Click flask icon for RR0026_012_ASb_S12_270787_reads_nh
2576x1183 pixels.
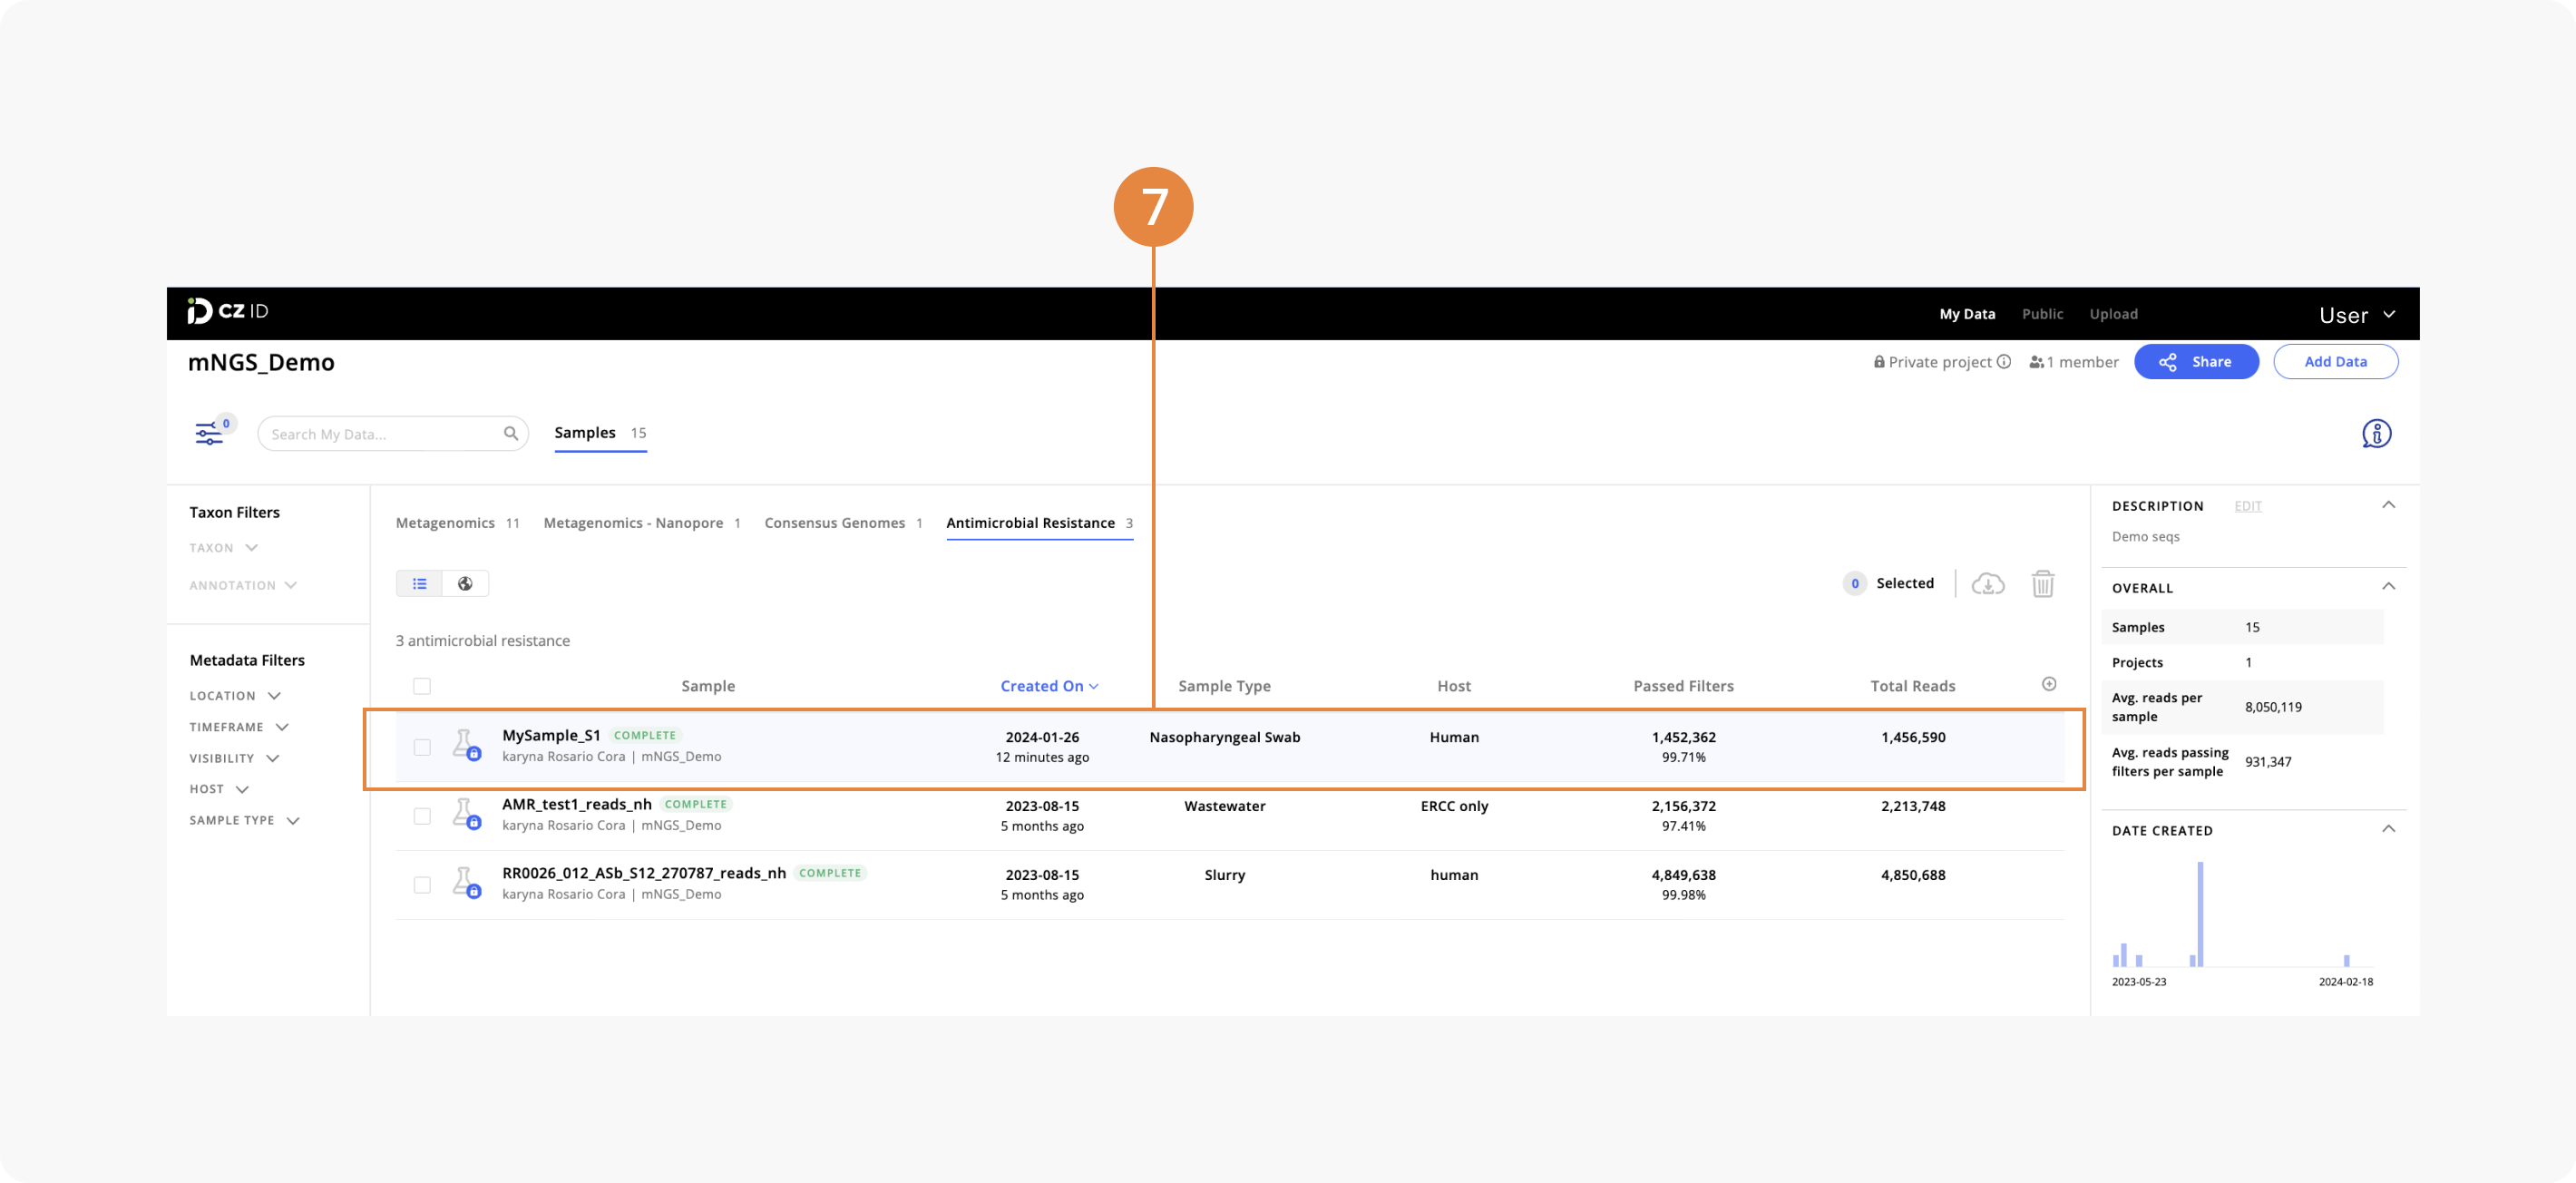pyautogui.click(x=466, y=883)
